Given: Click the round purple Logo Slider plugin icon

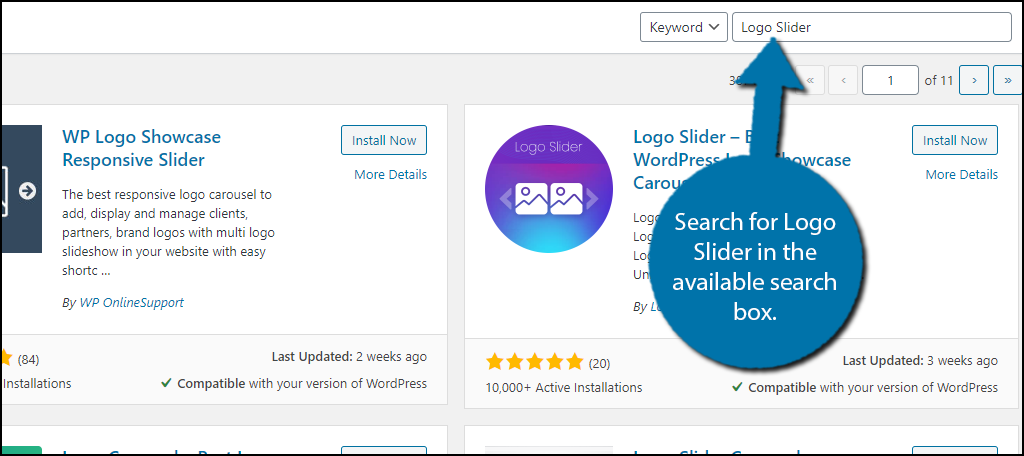Looking at the screenshot, I should [549, 189].
